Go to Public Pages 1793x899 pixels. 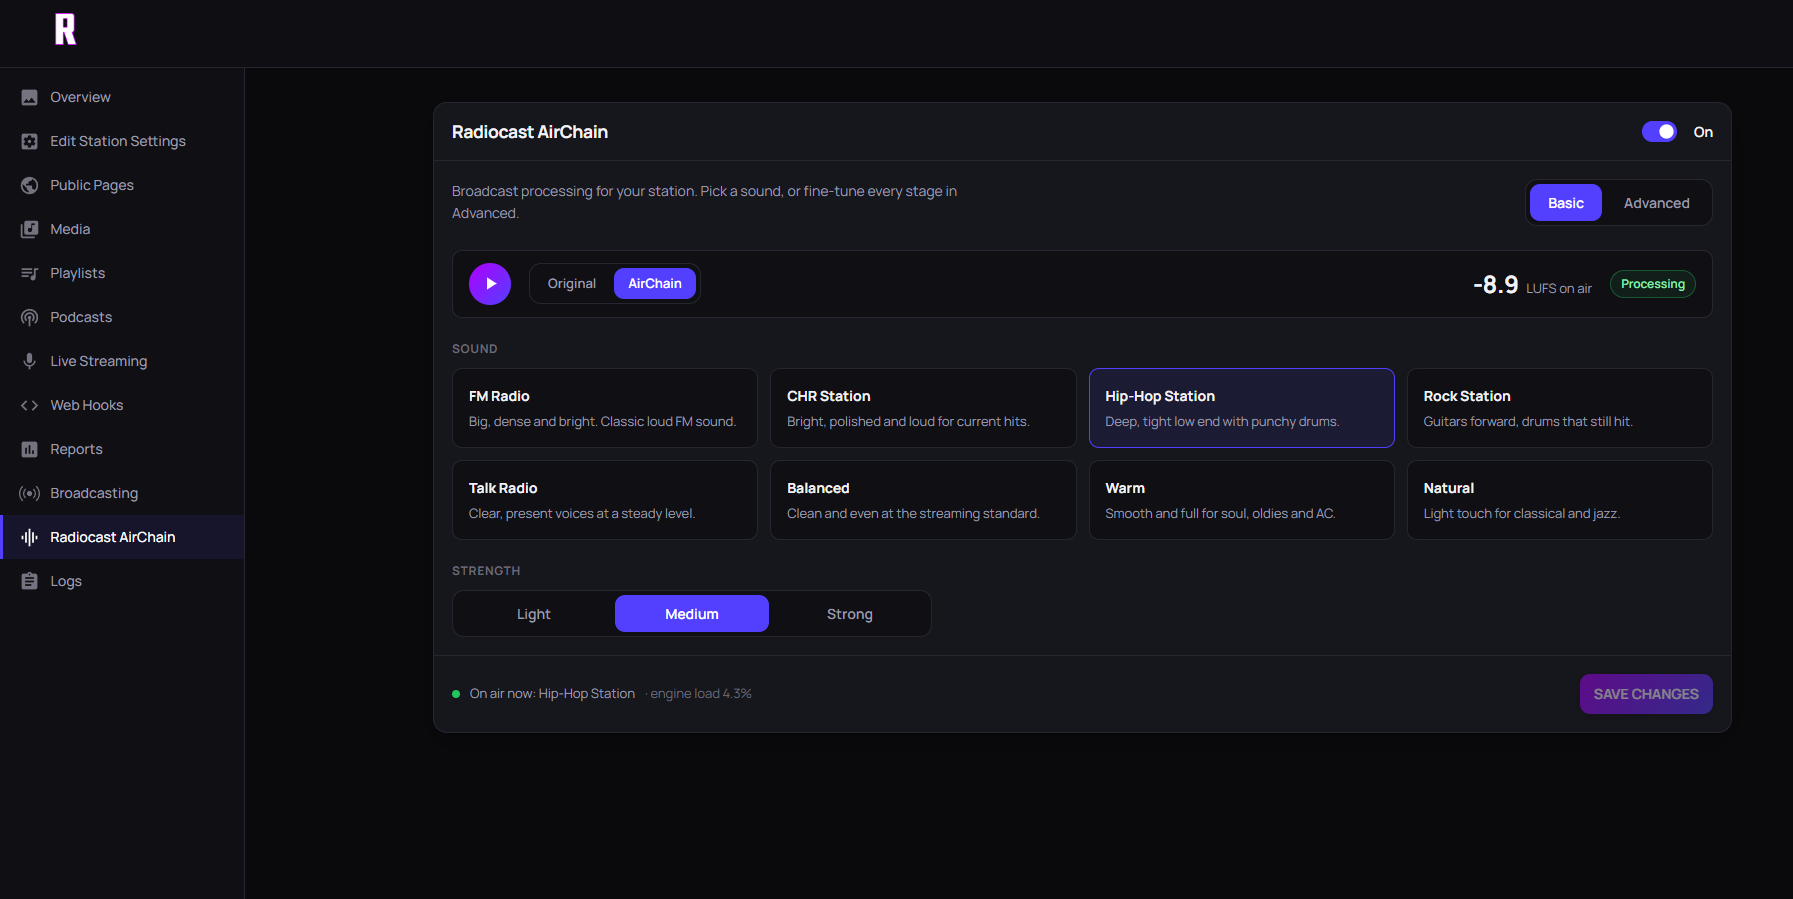122,185
